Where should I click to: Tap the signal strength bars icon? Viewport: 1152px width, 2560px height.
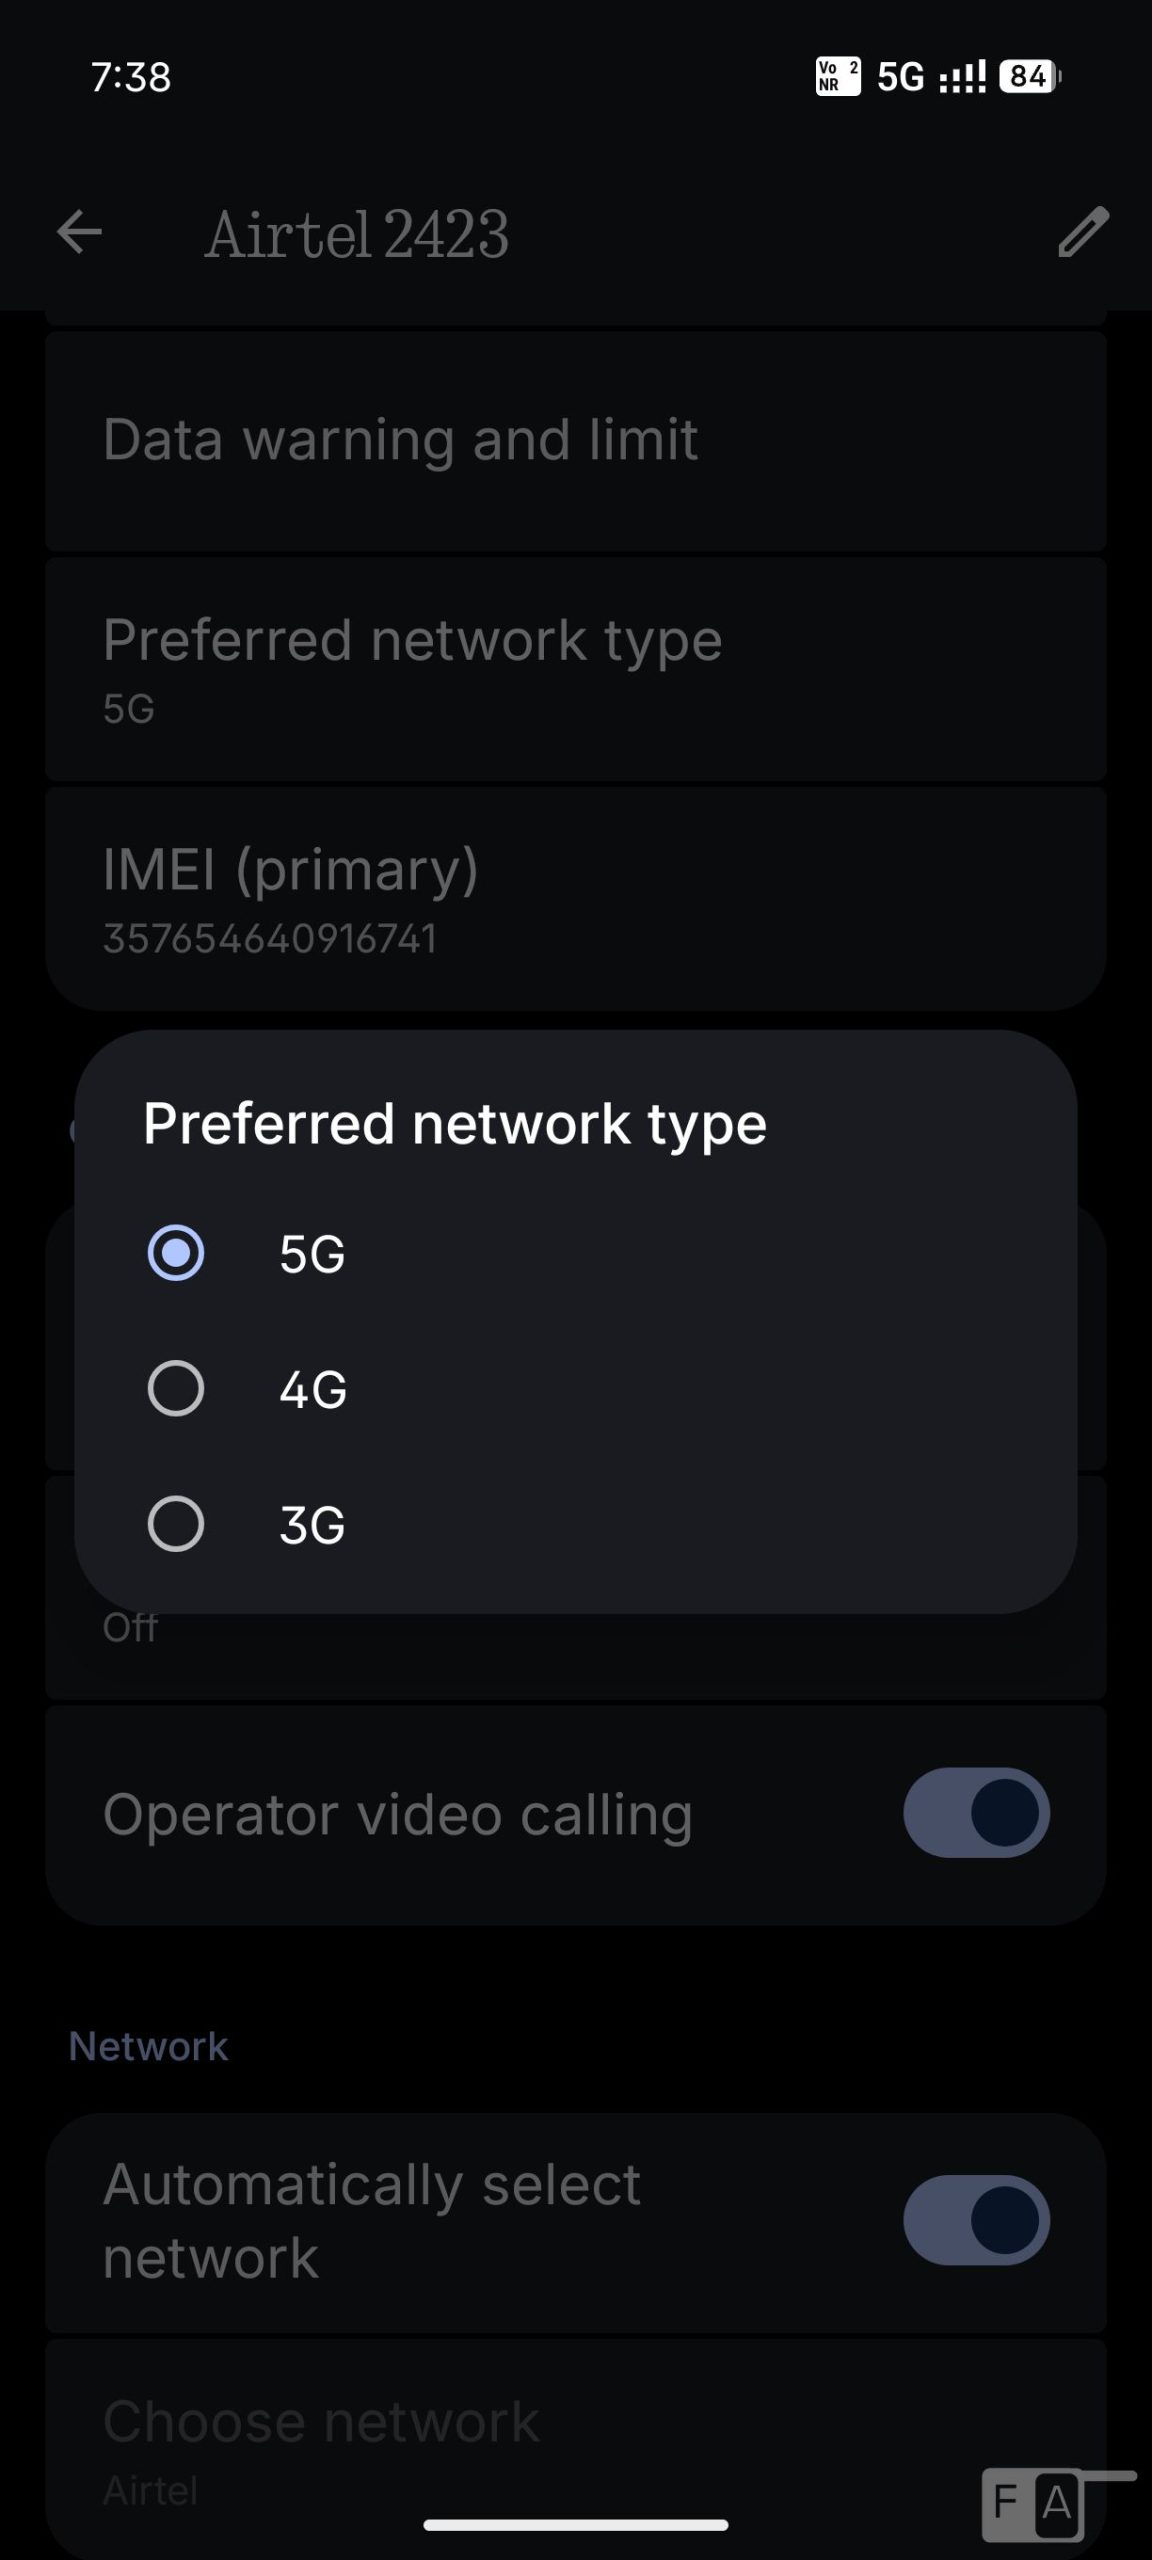(x=962, y=77)
